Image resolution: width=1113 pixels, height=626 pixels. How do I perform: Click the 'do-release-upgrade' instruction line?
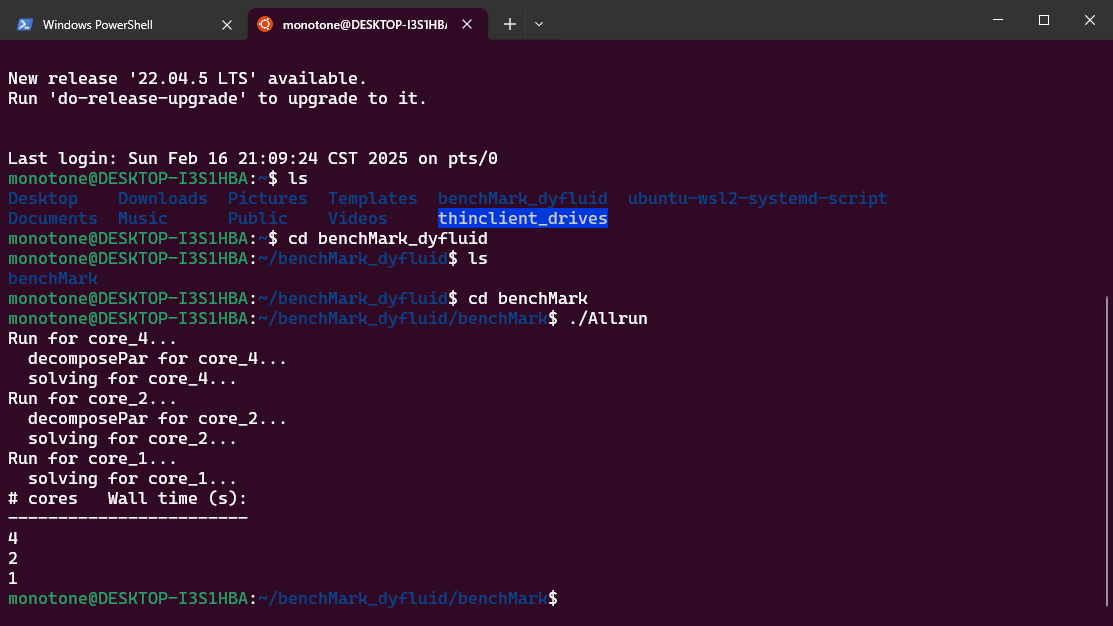[217, 98]
